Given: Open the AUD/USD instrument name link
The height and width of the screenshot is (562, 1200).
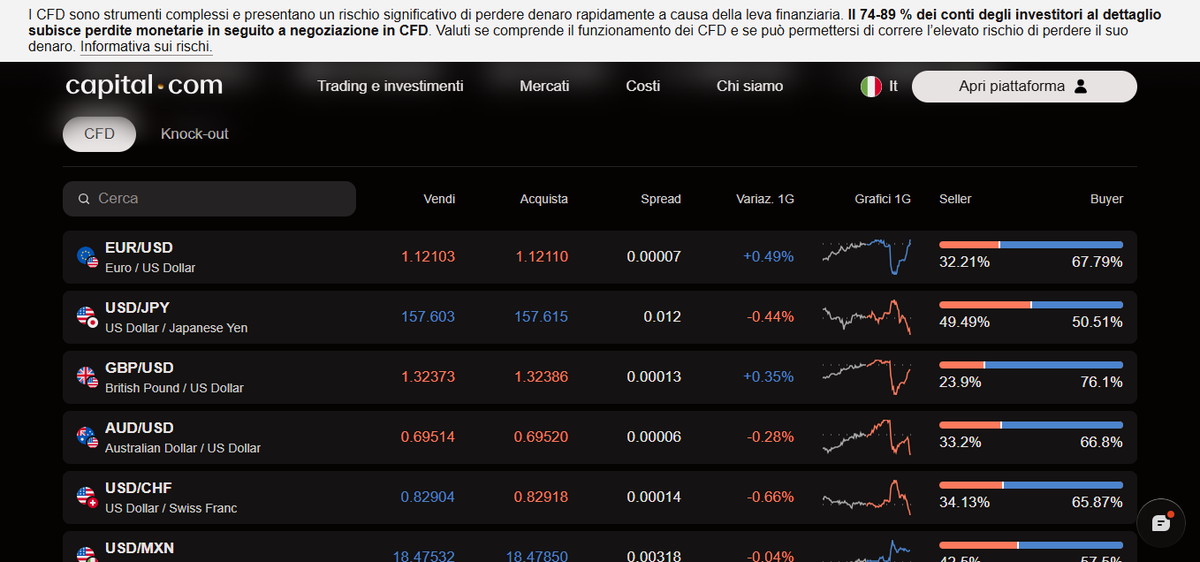Looking at the screenshot, I should point(139,427).
